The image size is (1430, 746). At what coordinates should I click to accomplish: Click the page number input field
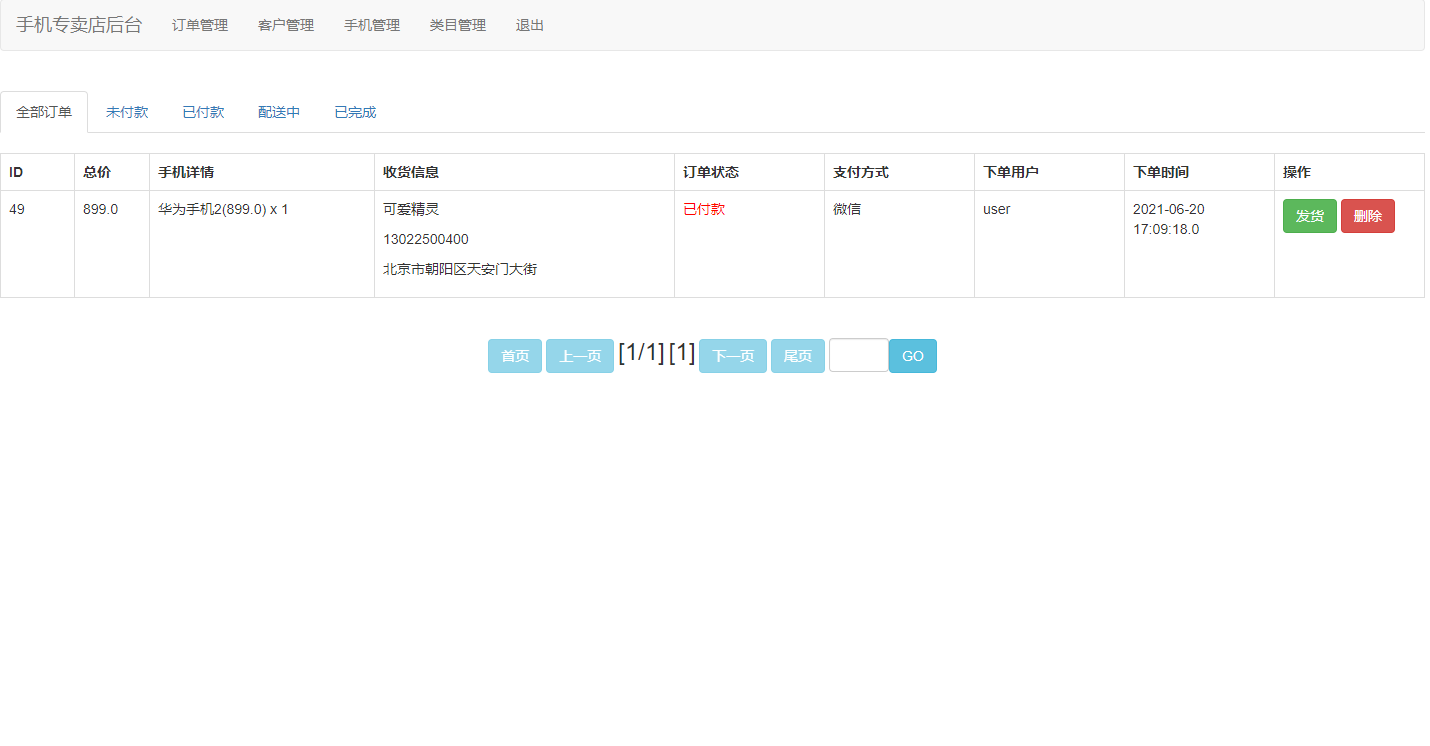click(x=858, y=355)
